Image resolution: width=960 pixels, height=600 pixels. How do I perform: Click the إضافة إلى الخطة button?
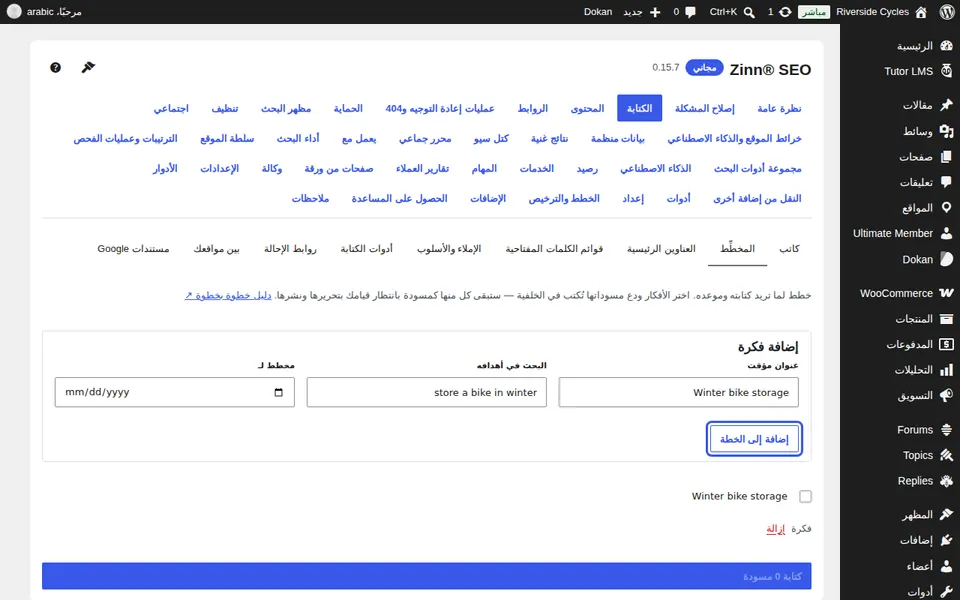pyautogui.click(x=754, y=439)
